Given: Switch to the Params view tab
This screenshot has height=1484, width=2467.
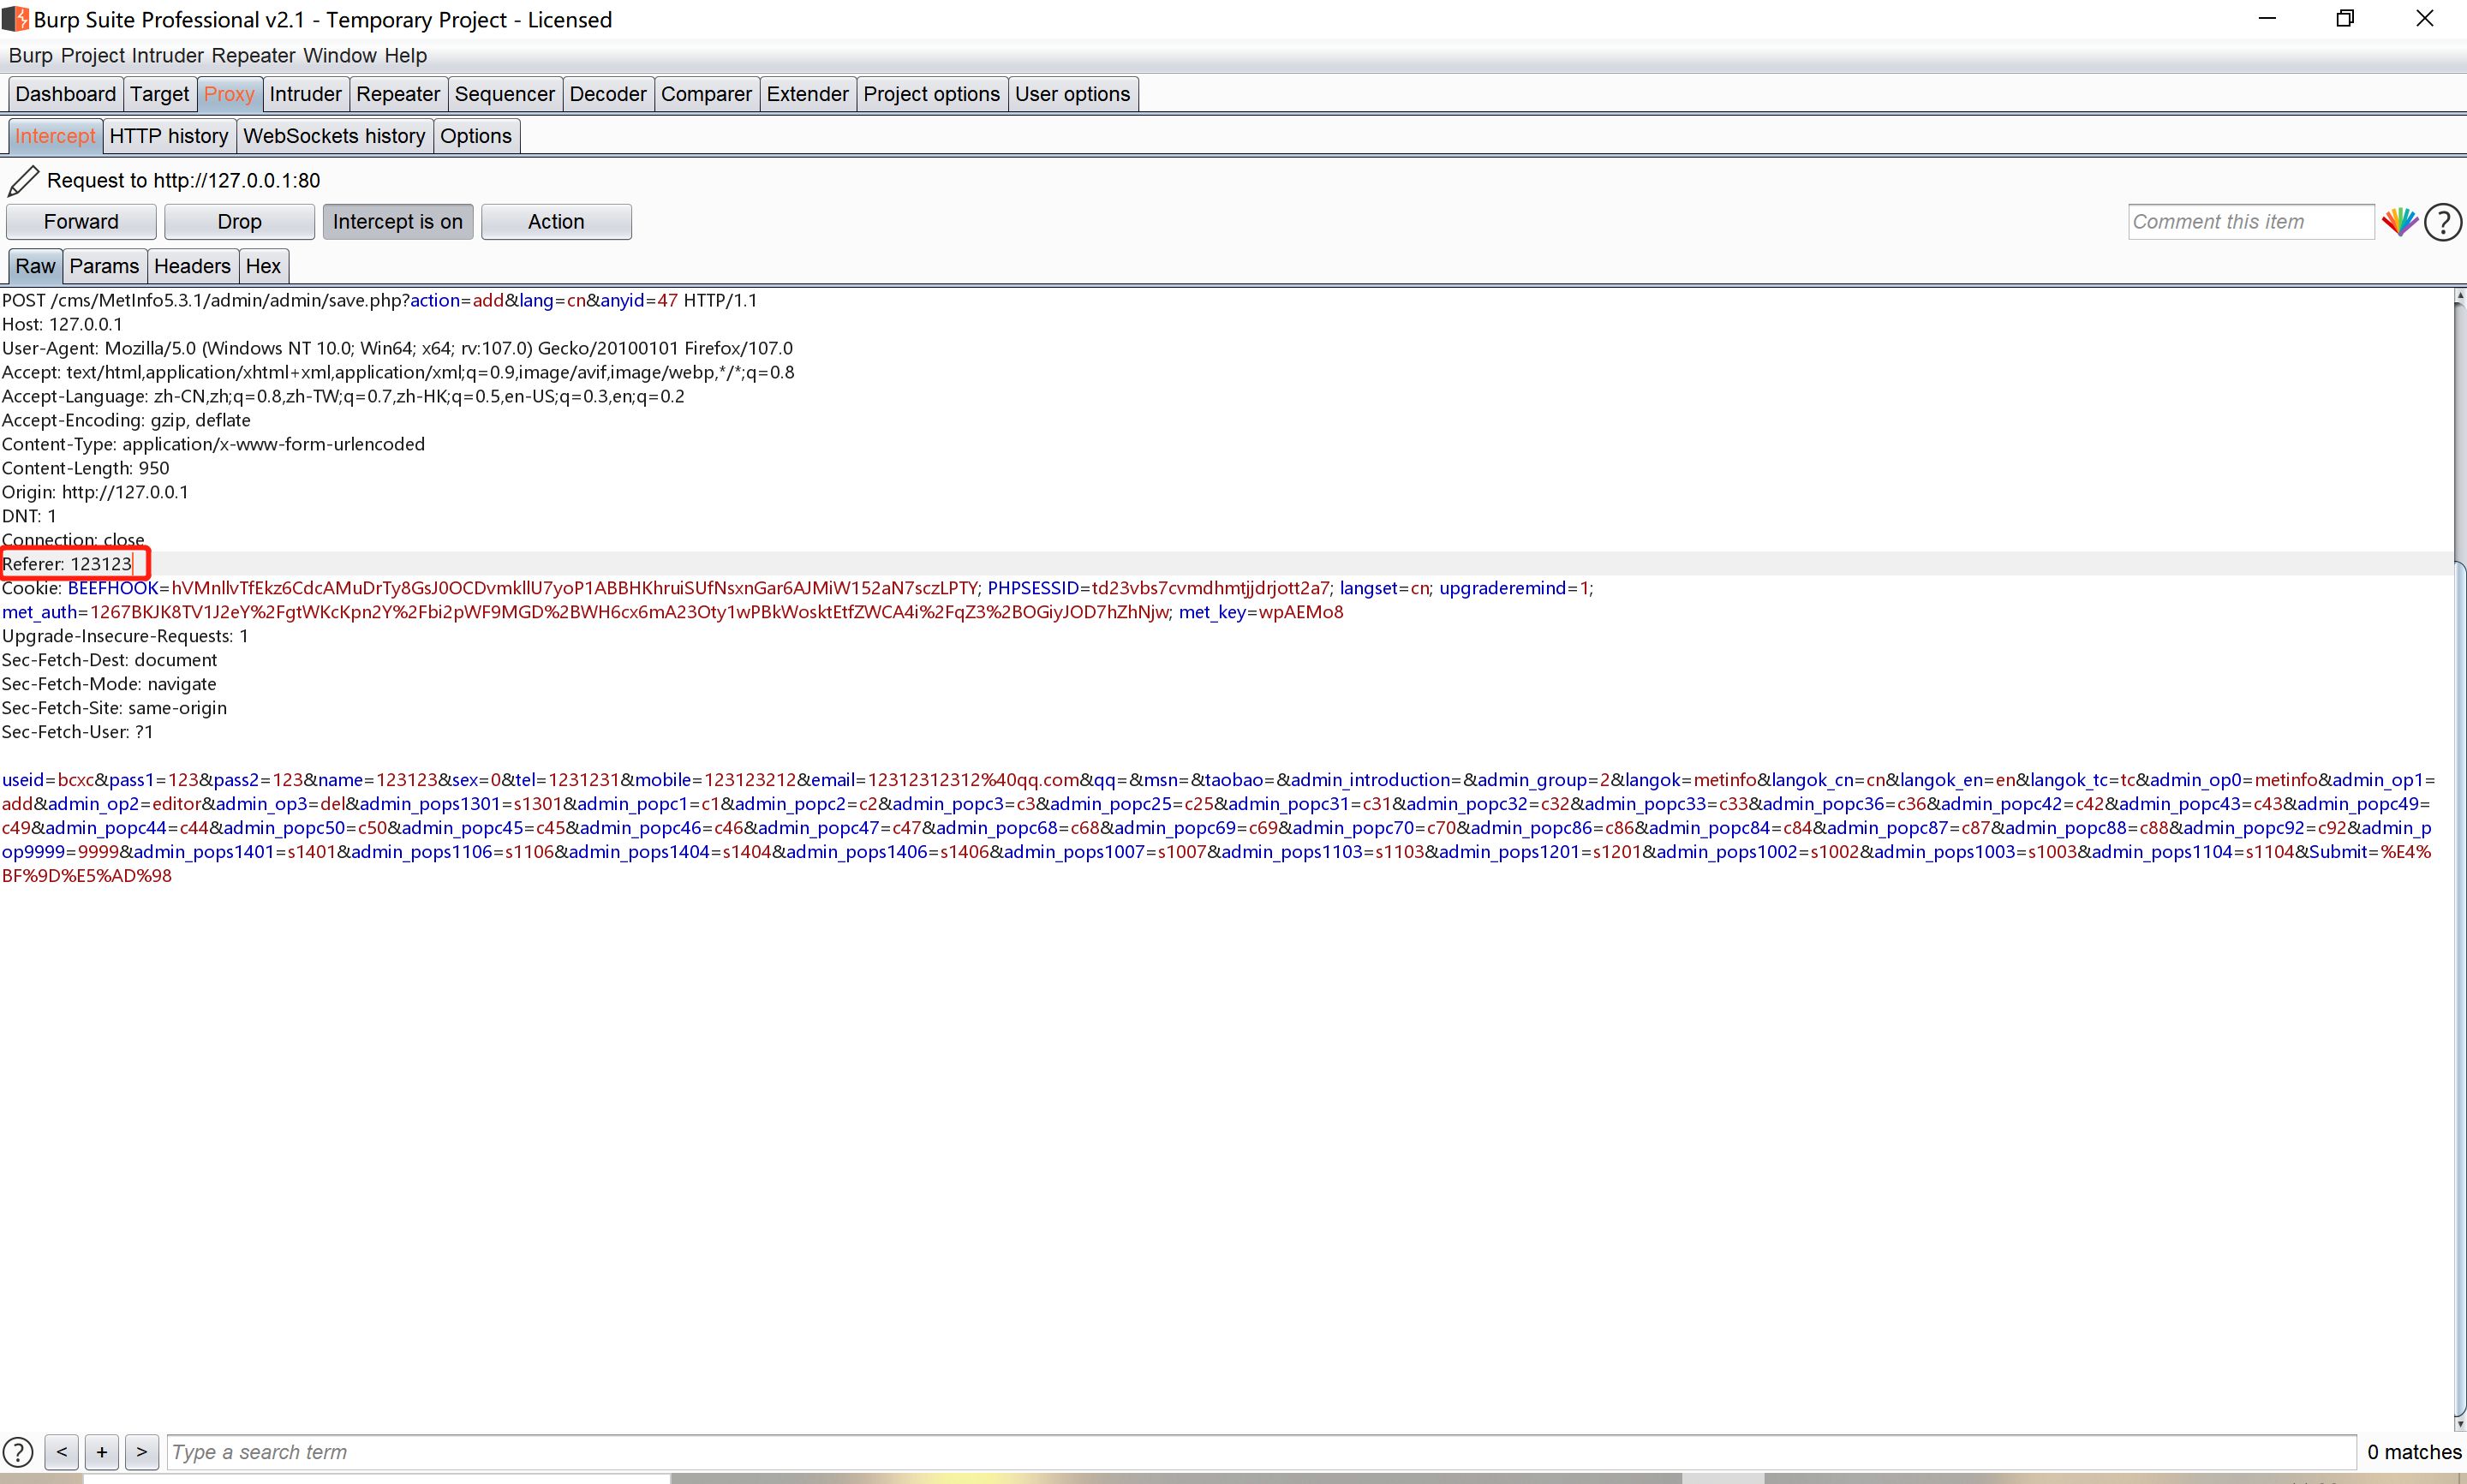Looking at the screenshot, I should [104, 266].
